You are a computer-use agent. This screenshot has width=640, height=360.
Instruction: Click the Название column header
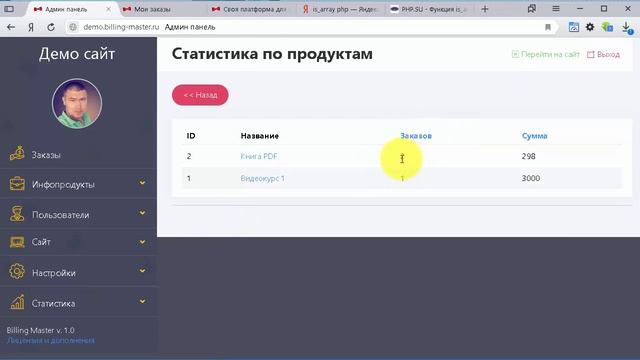click(260, 136)
